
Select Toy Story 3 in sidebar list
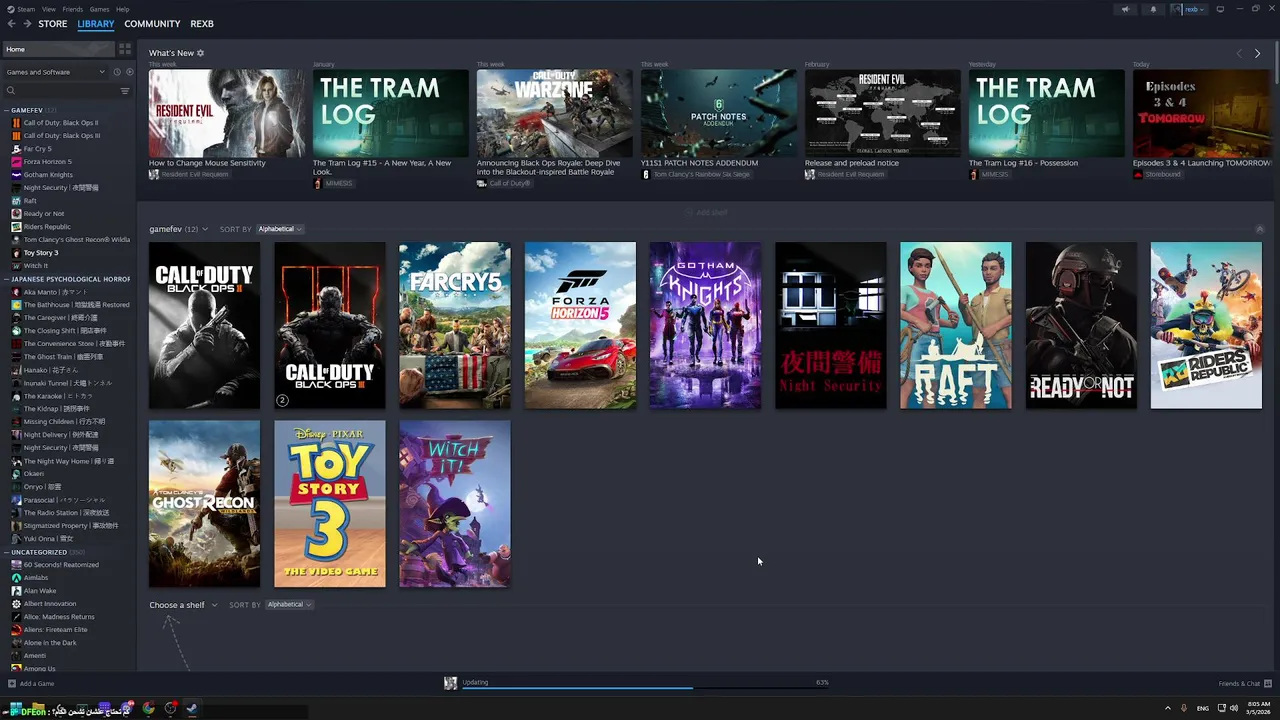[41, 253]
